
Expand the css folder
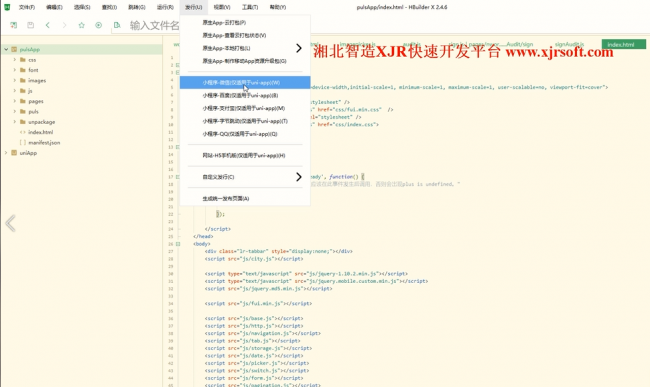point(15,60)
